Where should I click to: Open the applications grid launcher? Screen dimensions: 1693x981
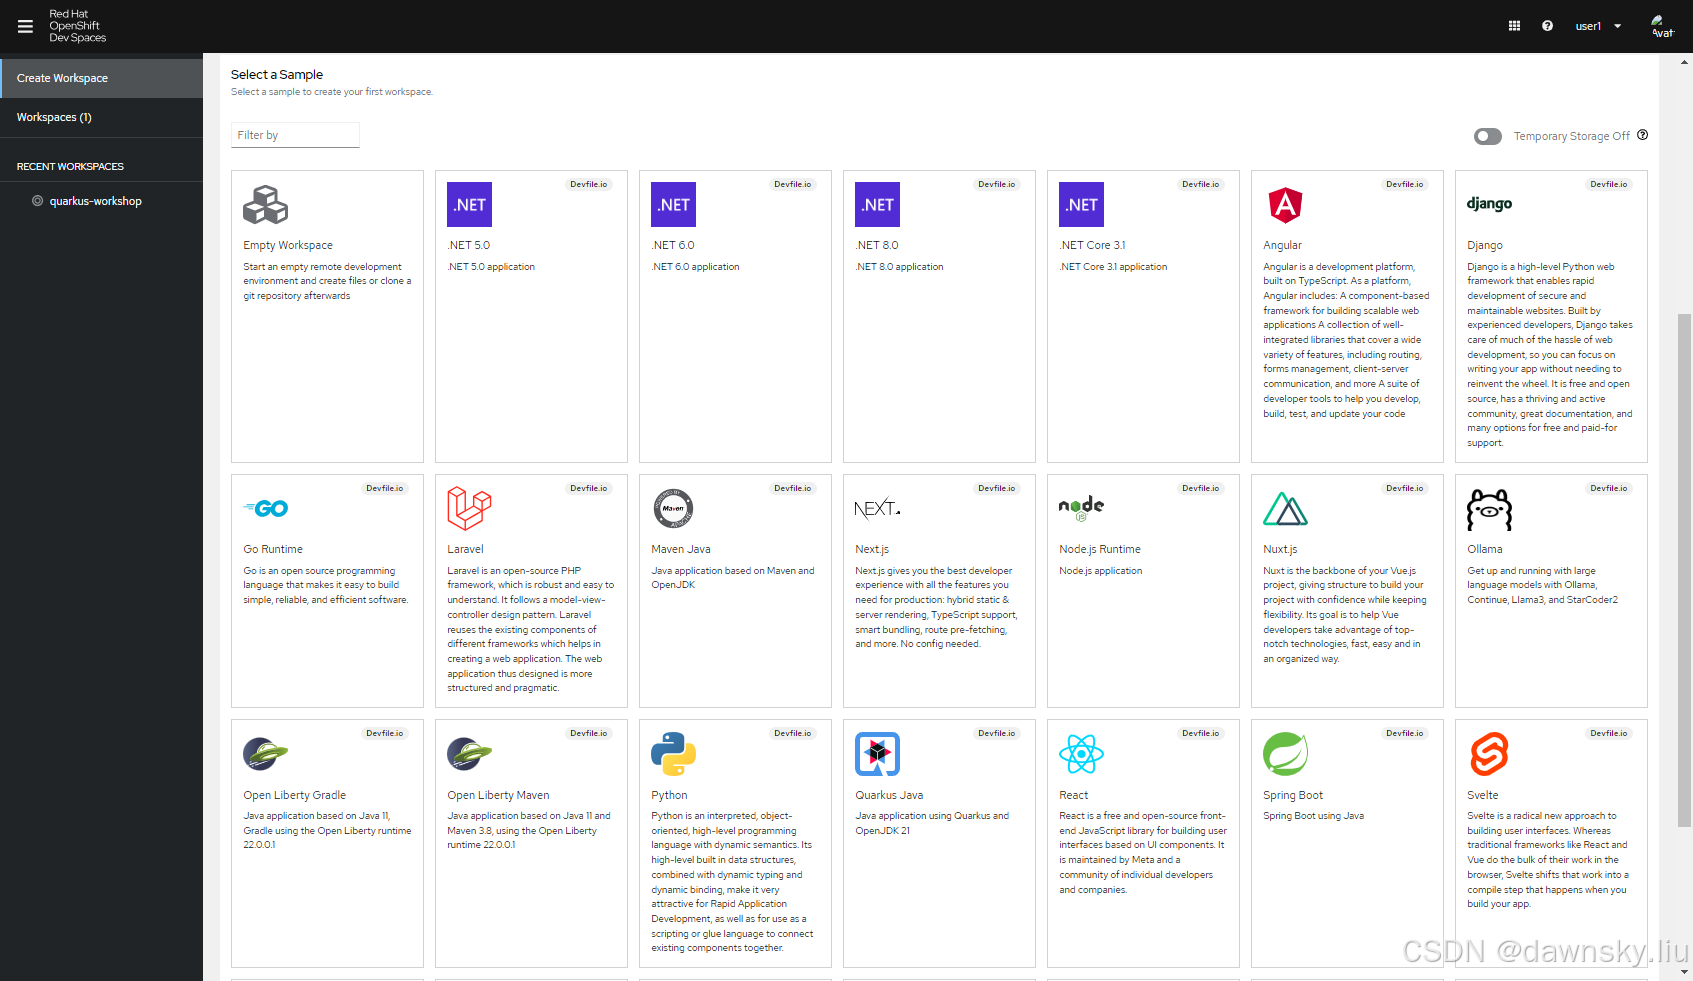pos(1514,26)
